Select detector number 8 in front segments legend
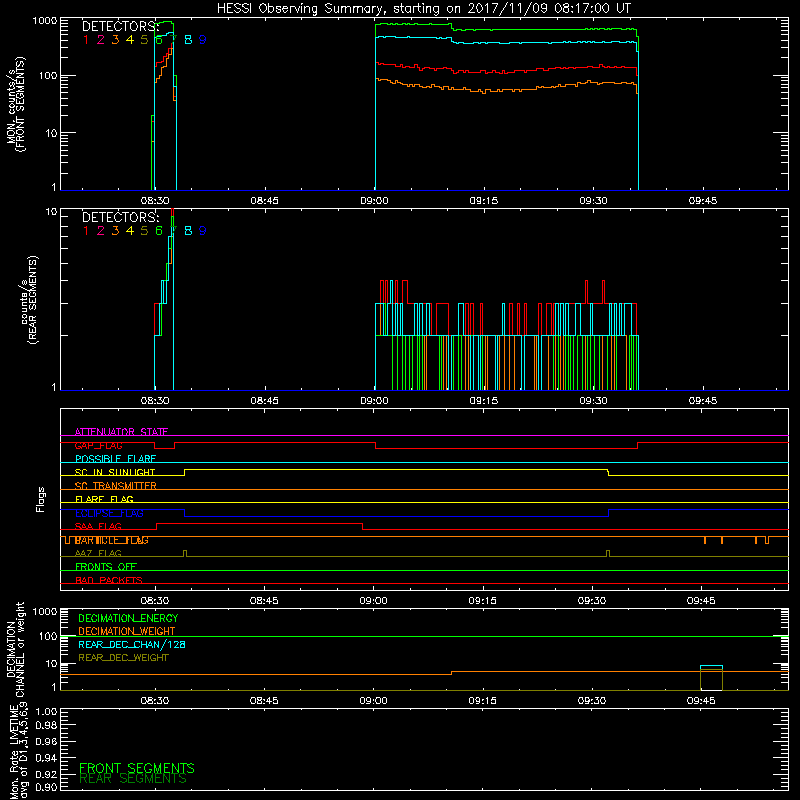The width and height of the screenshot is (800, 800). (x=188, y=40)
